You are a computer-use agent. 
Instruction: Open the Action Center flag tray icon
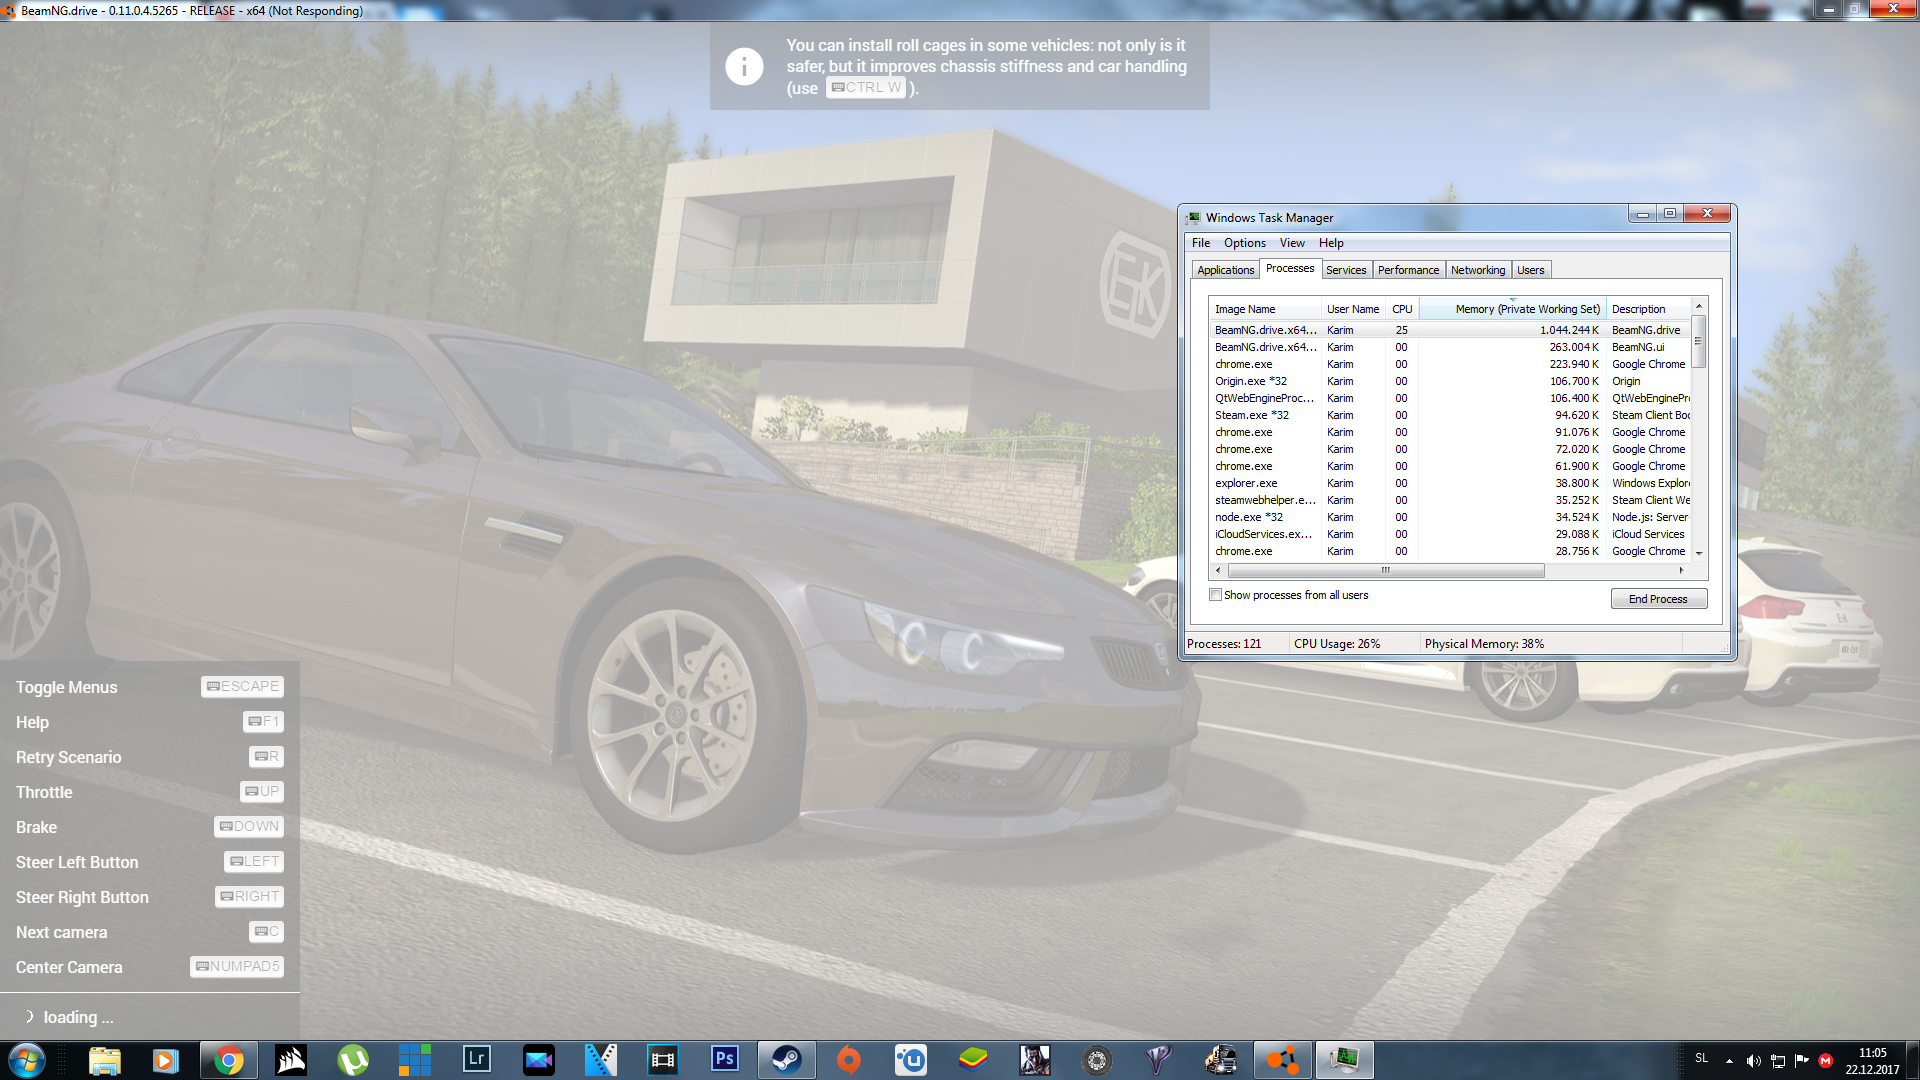pos(1802,1060)
